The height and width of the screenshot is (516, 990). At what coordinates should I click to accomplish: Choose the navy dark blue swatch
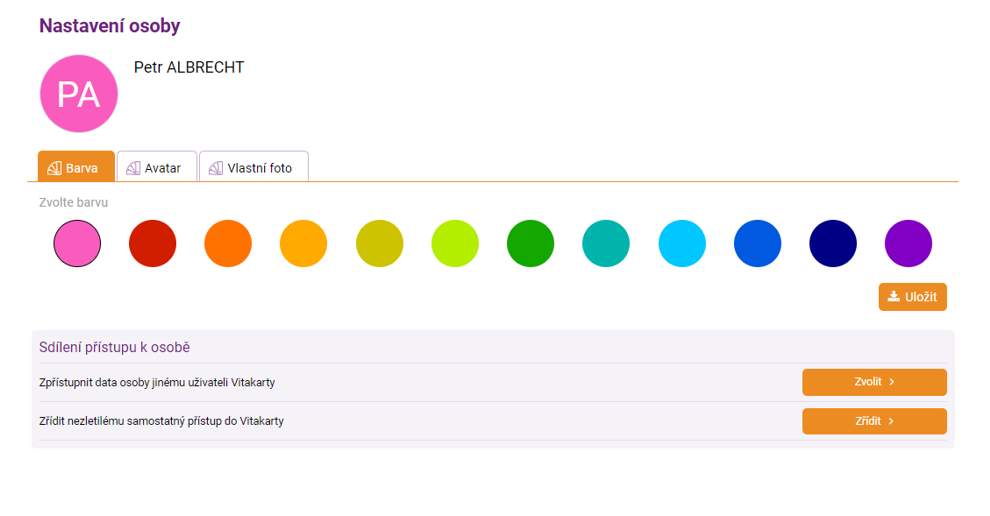[x=833, y=244]
